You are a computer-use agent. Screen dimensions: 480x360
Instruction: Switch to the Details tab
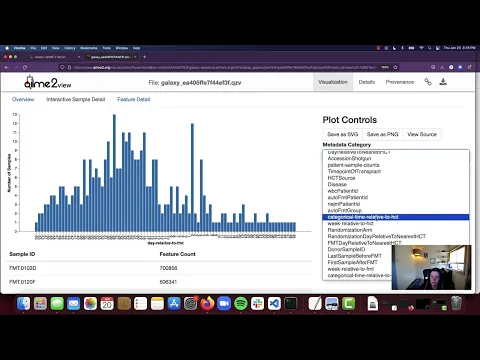(x=367, y=82)
